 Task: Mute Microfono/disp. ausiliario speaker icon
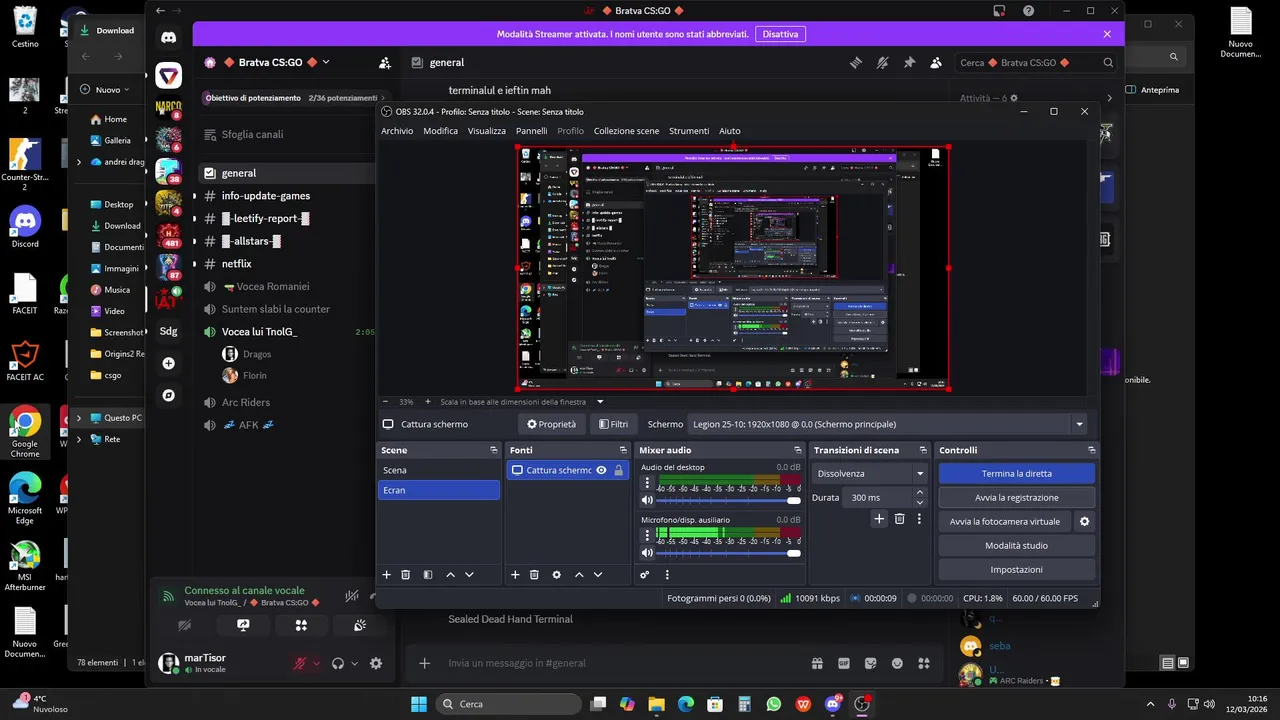647,553
